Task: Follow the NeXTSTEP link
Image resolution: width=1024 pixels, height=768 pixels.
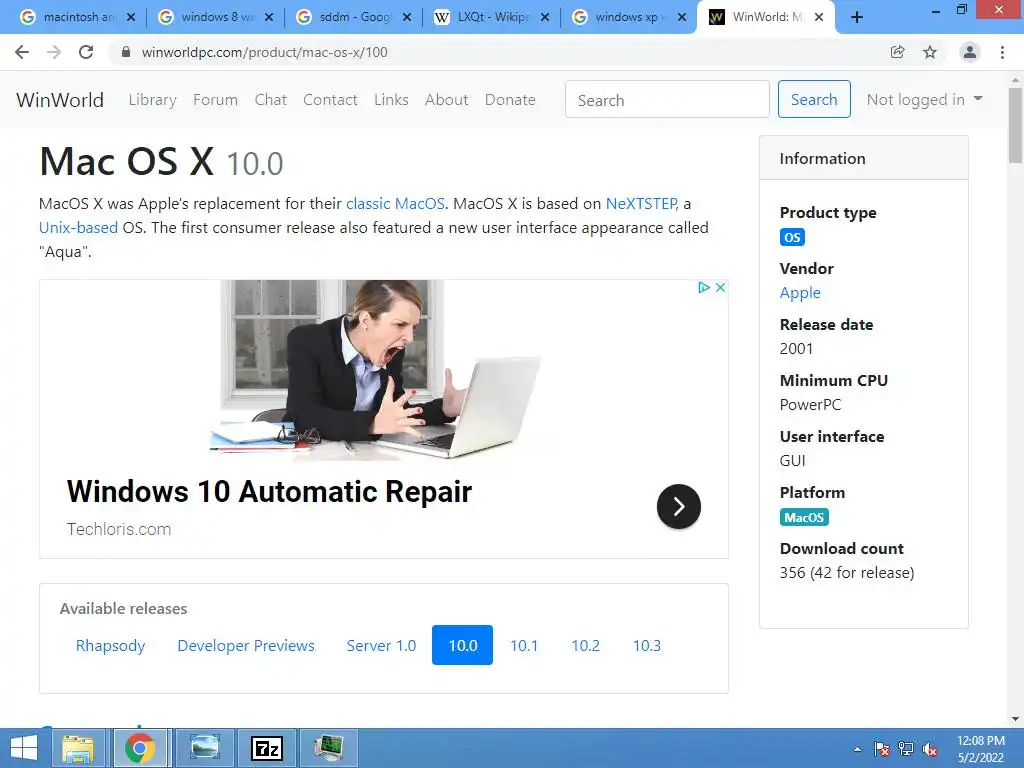Action: coord(642,204)
